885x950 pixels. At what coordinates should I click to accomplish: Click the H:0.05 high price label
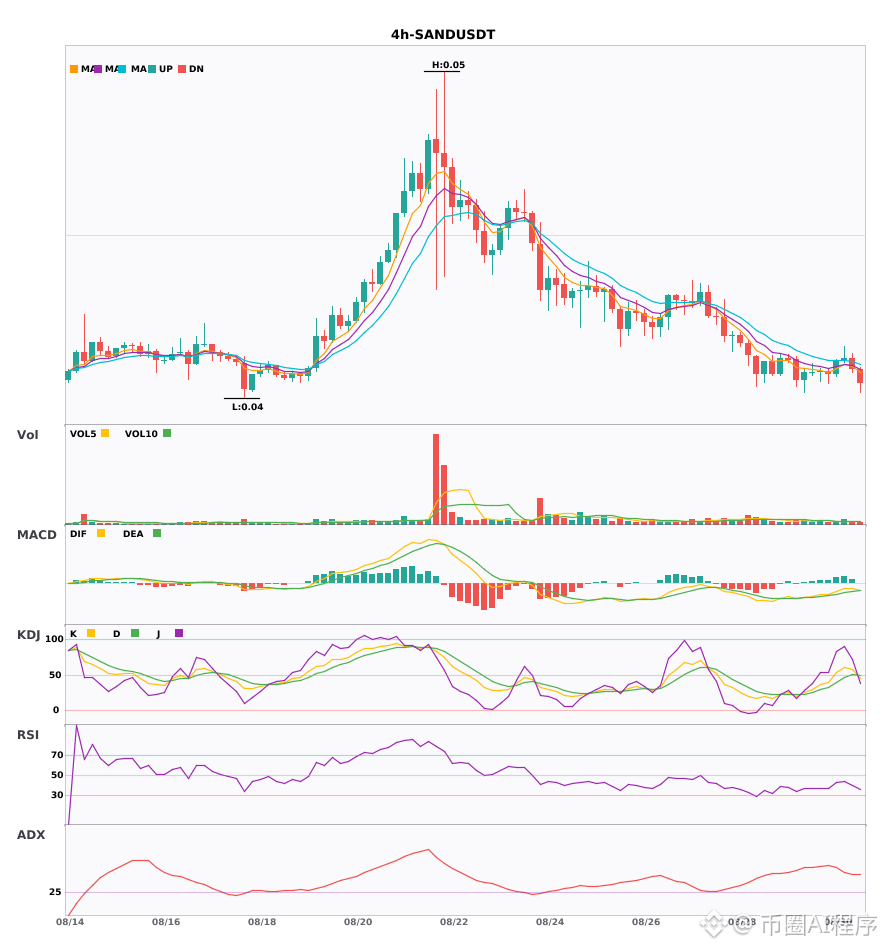click(x=448, y=65)
